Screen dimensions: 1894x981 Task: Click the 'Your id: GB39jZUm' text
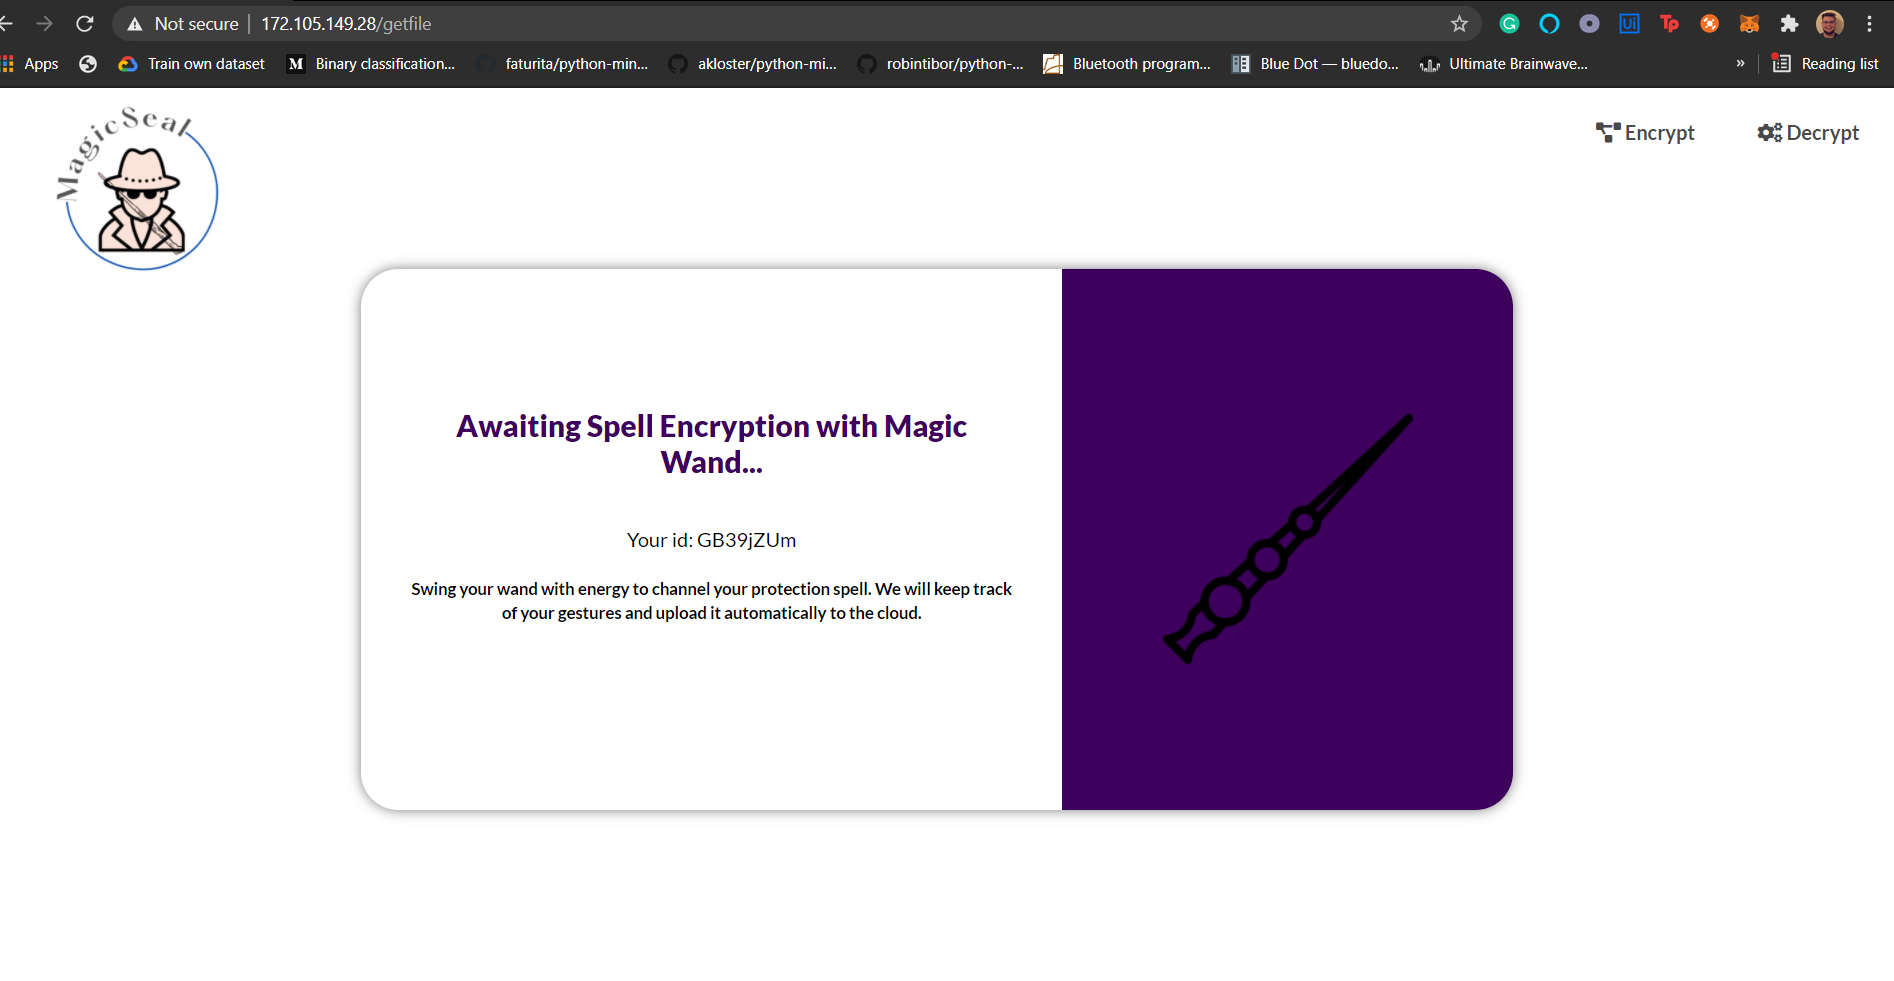point(711,540)
